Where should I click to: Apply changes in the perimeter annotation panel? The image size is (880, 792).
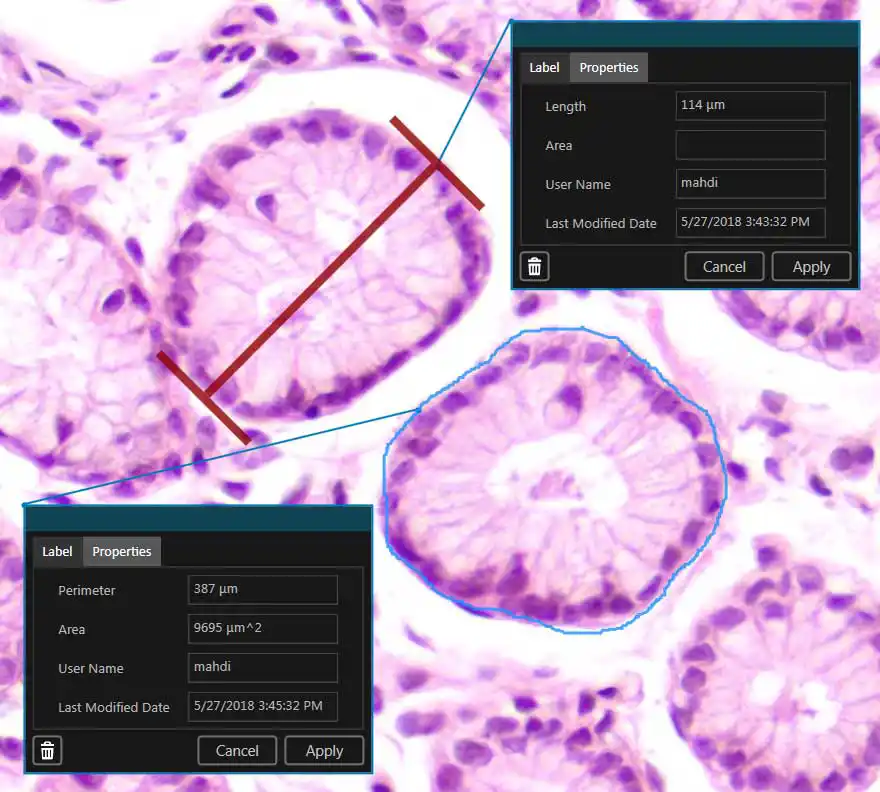324,751
